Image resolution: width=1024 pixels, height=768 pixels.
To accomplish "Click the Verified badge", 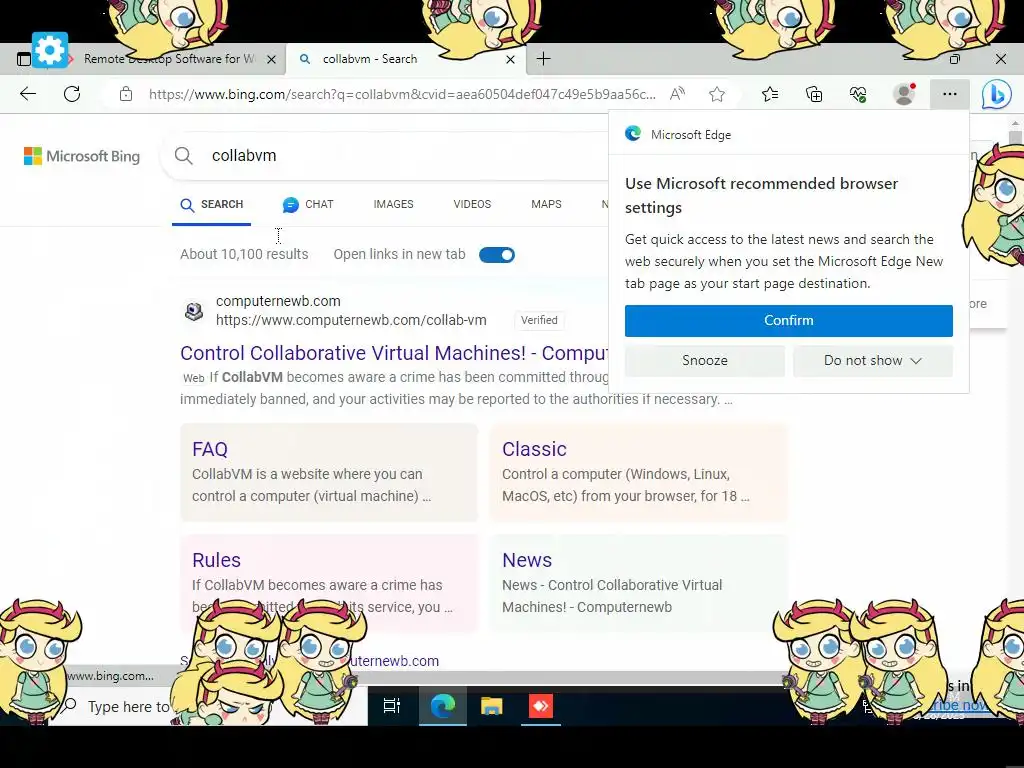I will tap(539, 320).
